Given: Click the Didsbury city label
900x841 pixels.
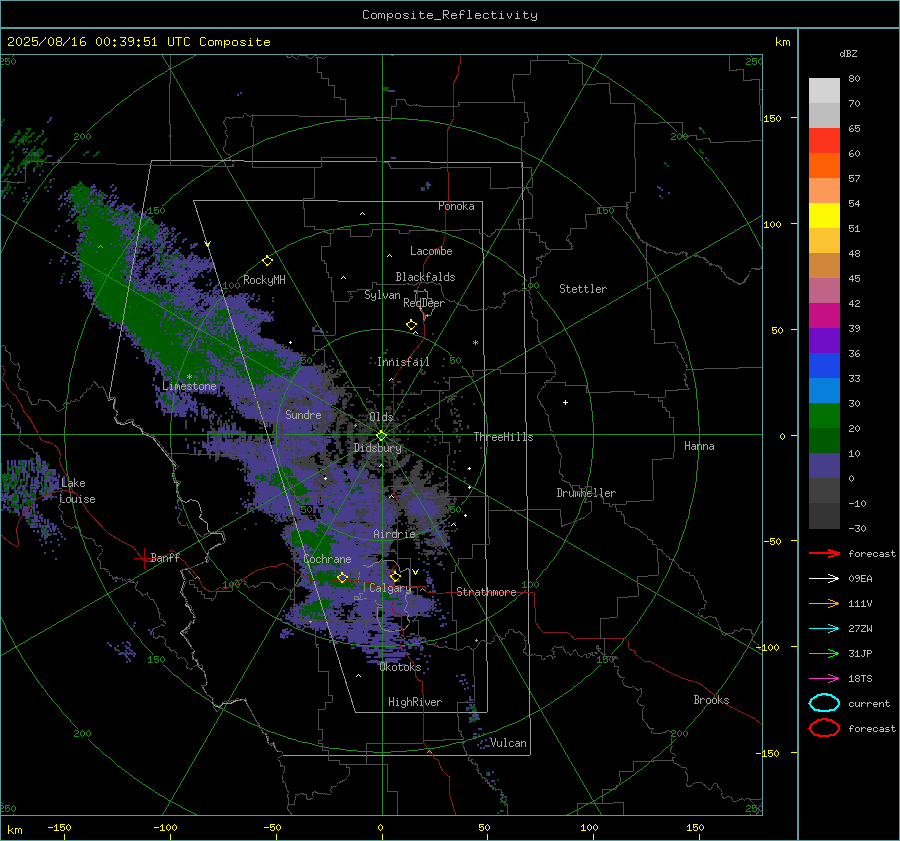Looking at the screenshot, I should pyautogui.click(x=378, y=448).
